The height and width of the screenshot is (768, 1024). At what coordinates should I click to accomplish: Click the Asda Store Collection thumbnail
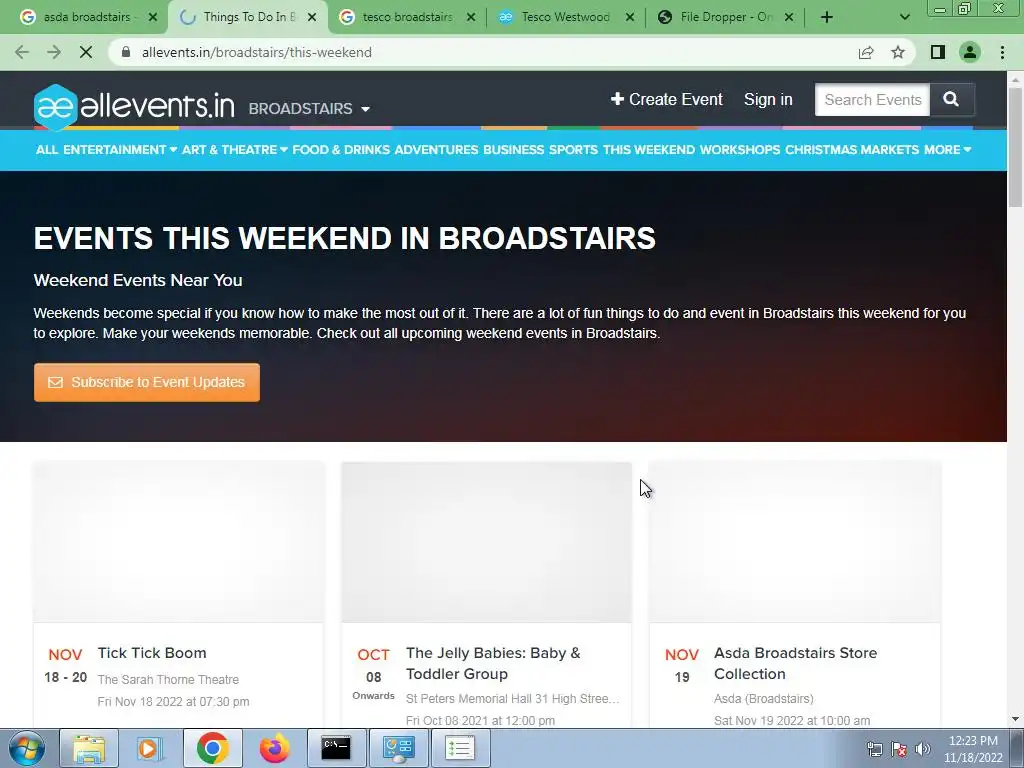(x=795, y=542)
